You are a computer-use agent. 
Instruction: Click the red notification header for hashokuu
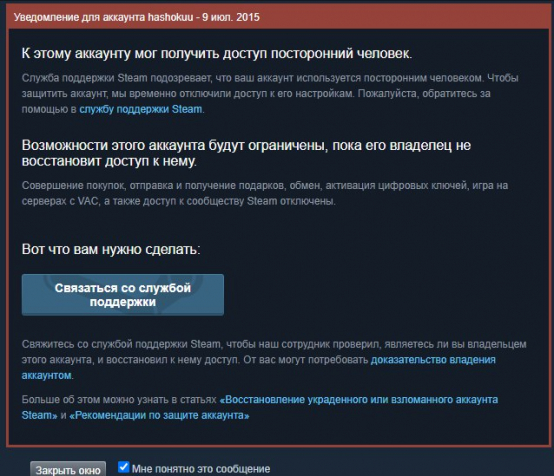click(x=277, y=17)
